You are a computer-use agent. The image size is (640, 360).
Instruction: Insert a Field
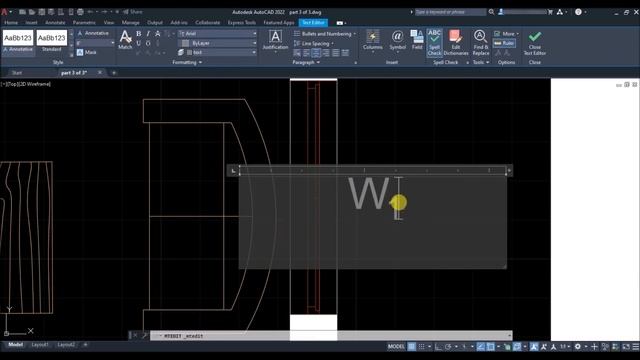pyautogui.click(x=417, y=40)
